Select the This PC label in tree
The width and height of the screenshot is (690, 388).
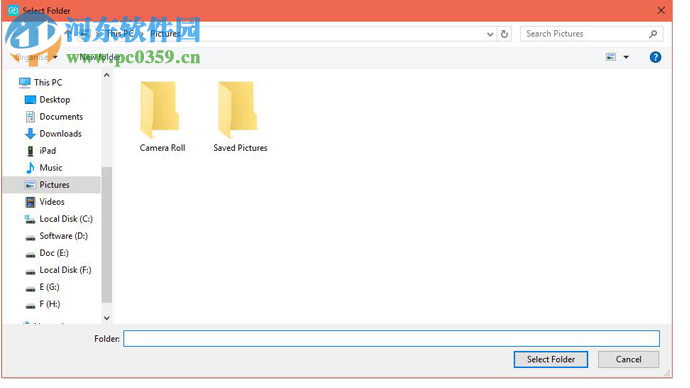(x=48, y=82)
